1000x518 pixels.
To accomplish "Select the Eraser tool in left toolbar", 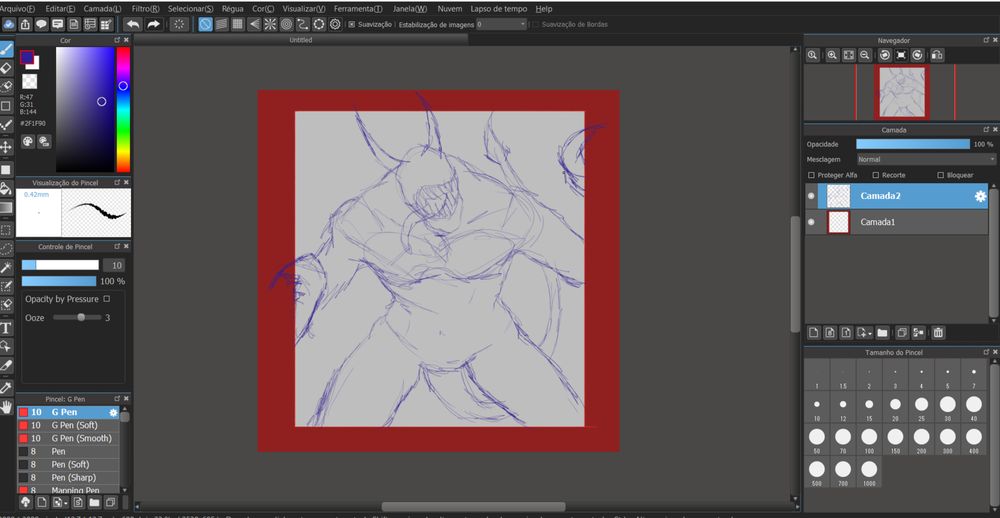I will [x=6, y=68].
